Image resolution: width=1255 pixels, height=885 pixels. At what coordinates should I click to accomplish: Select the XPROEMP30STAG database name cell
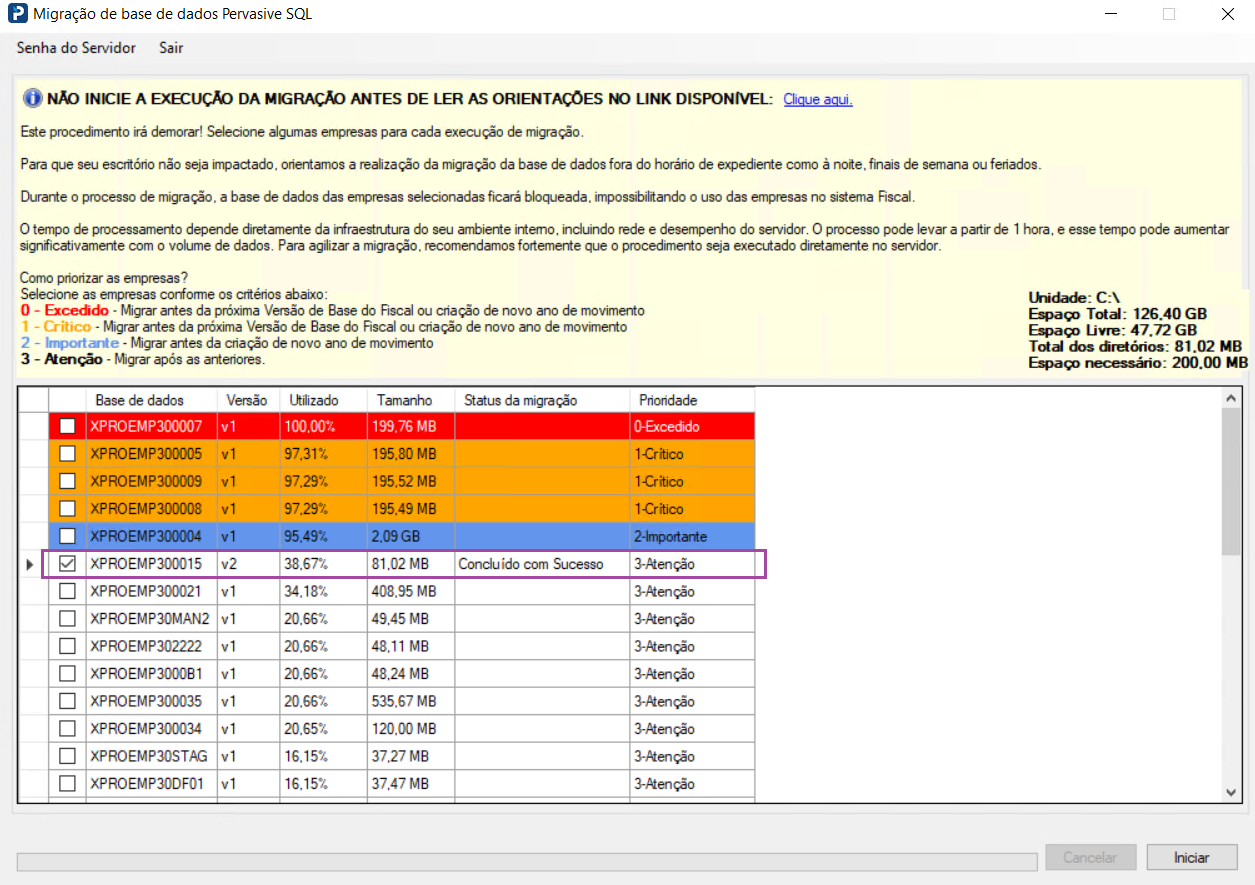(x=151, y=756)
